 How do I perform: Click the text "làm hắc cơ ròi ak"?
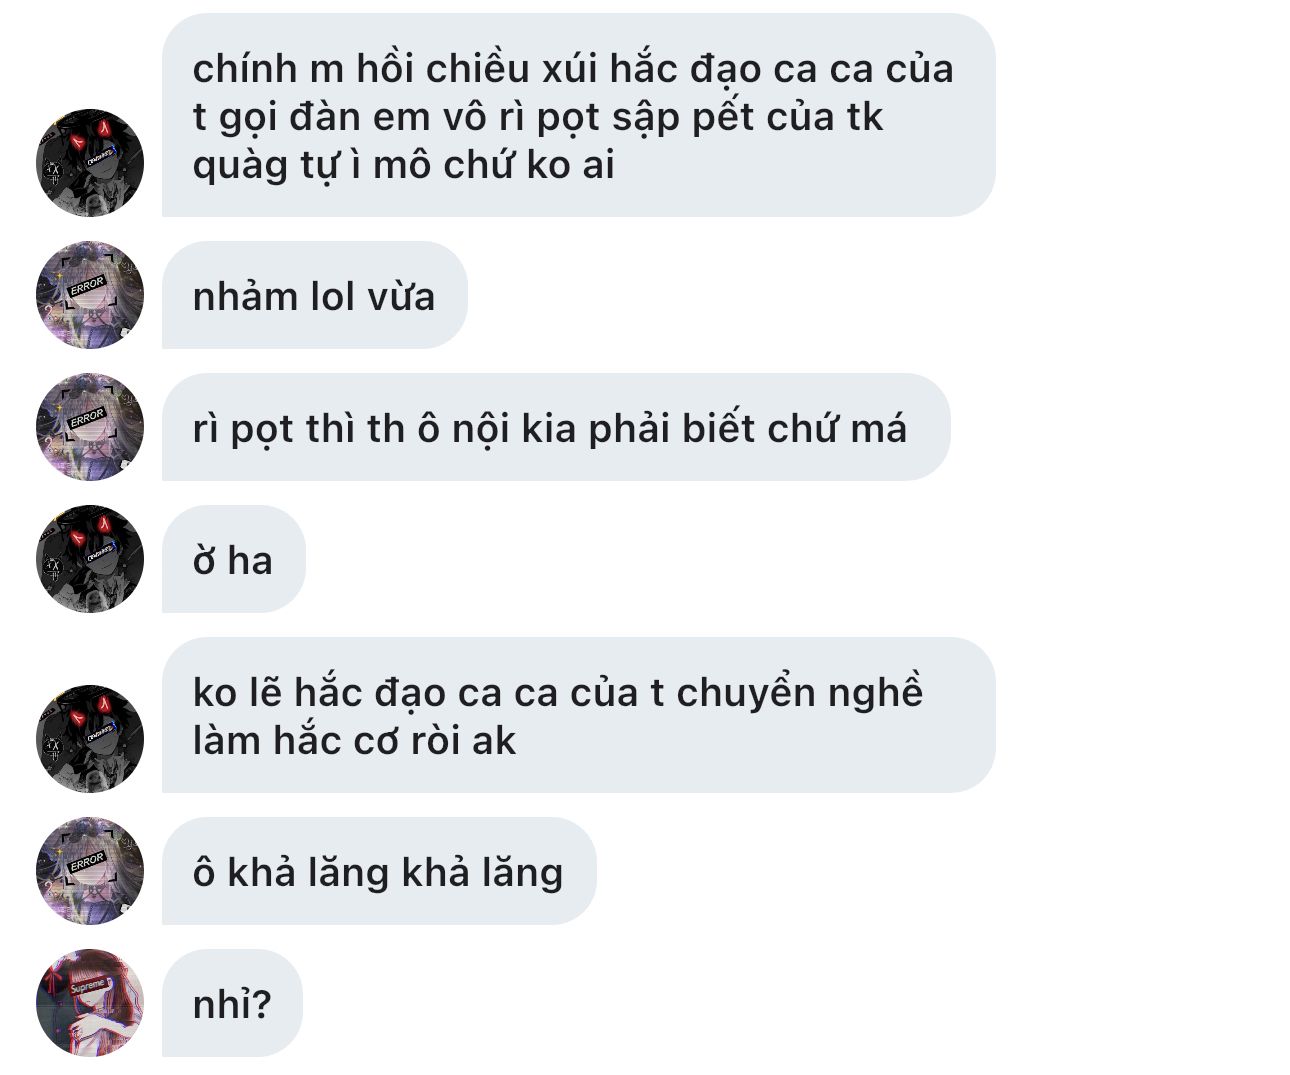tap(354, 741)
